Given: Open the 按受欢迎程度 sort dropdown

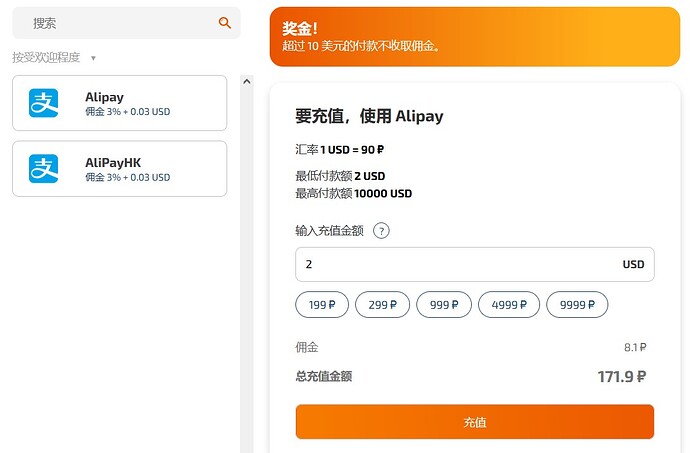Looking at the screenshot, I should pyautogui.click(x=54, y=58).
